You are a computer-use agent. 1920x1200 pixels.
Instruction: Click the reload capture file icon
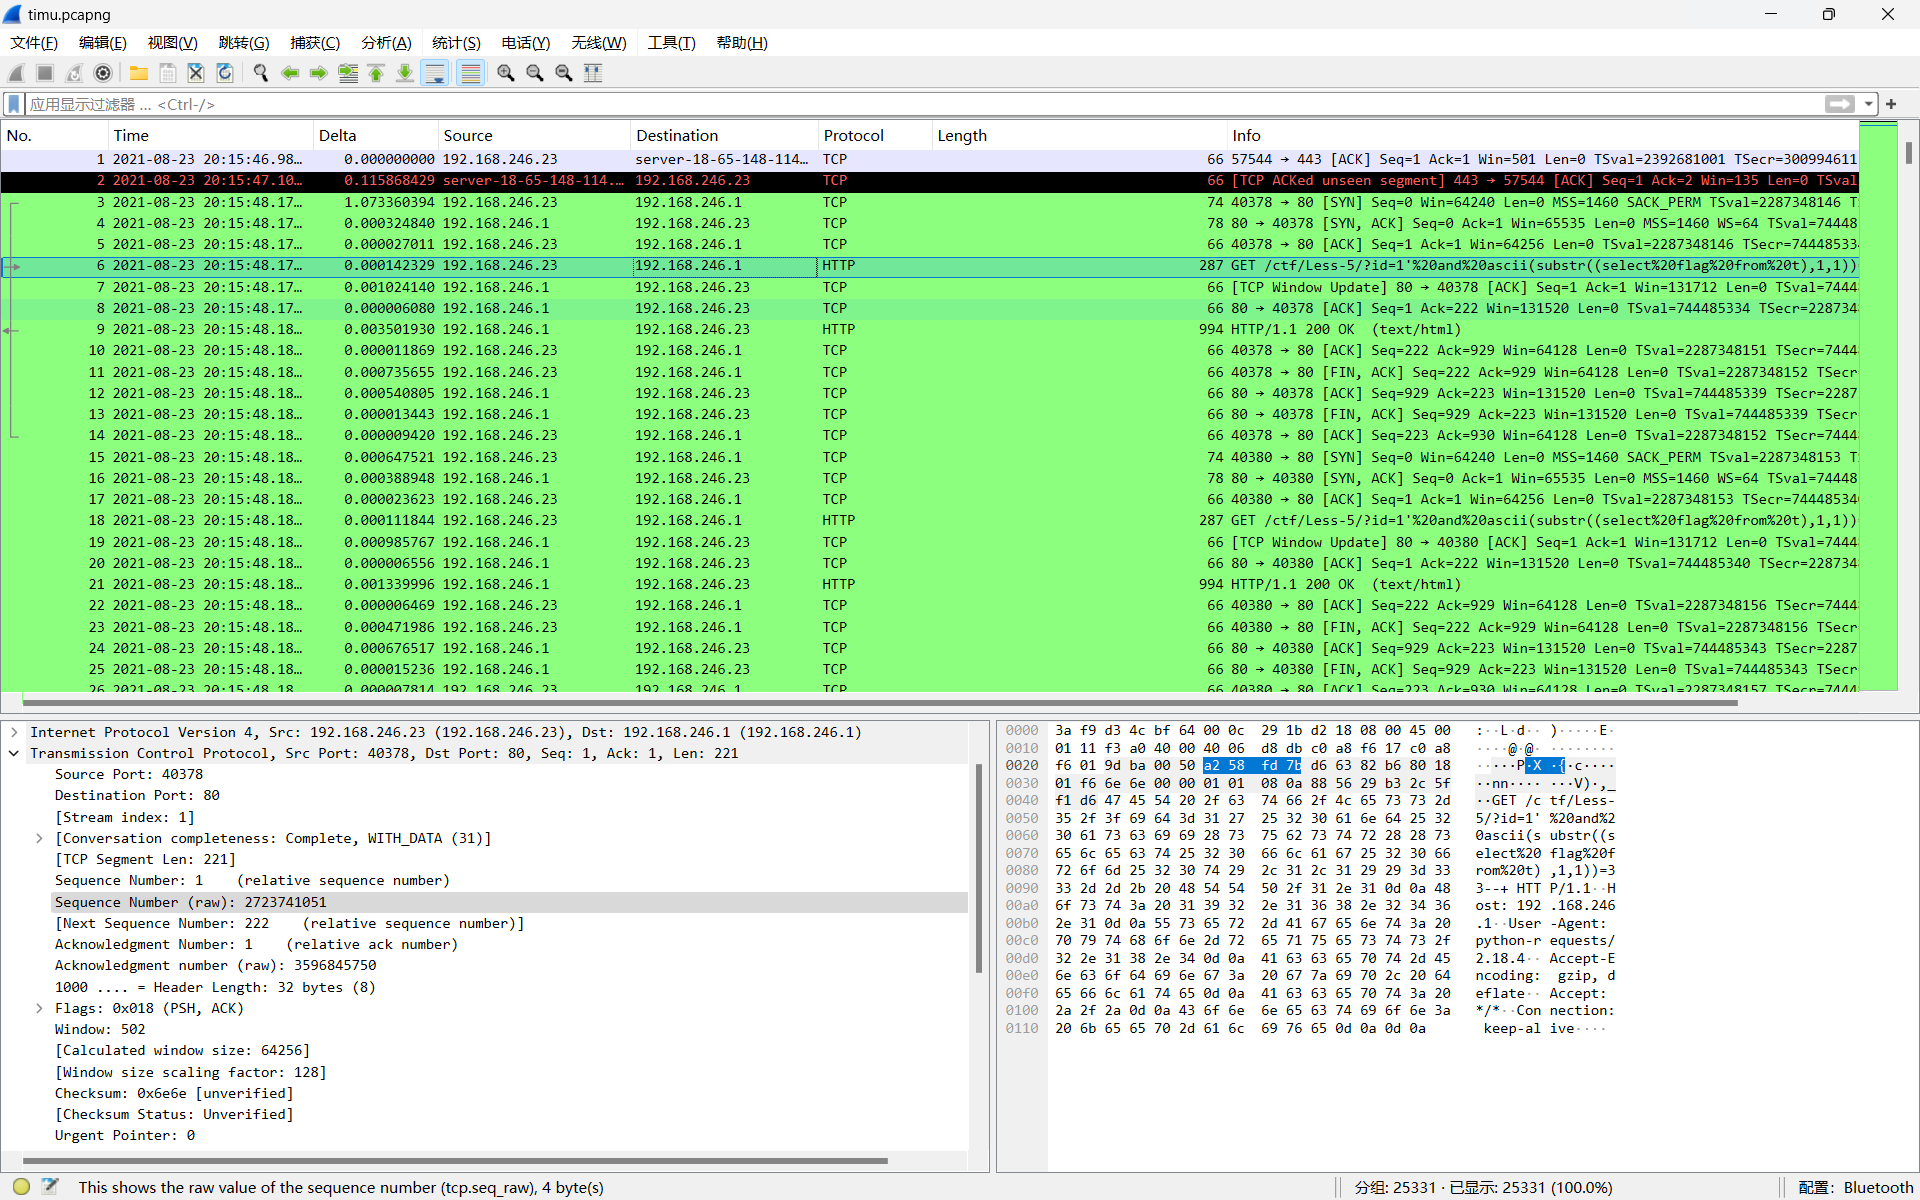tap(225, 73)
